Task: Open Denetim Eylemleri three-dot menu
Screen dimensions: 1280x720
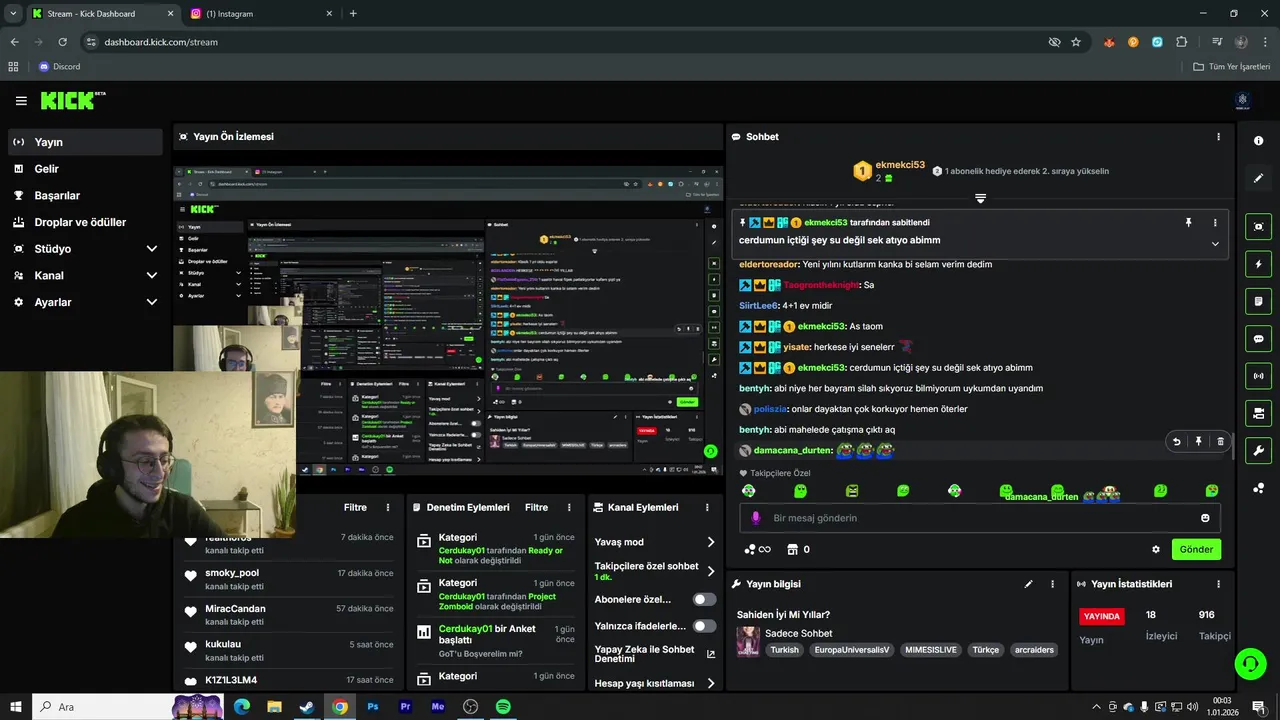Action: pos(569,507)
